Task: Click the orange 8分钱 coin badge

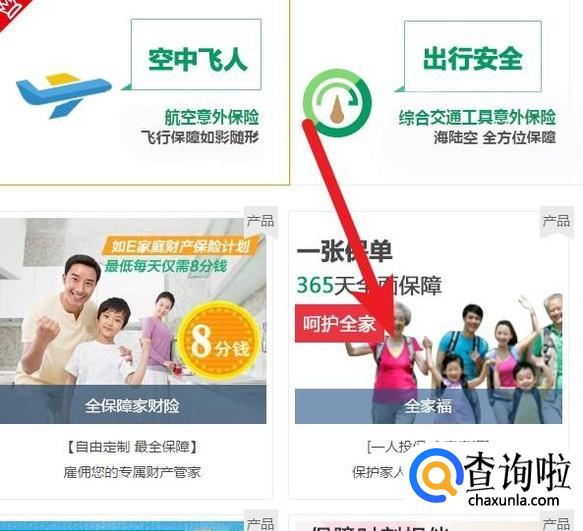Action: pos(219,340)
